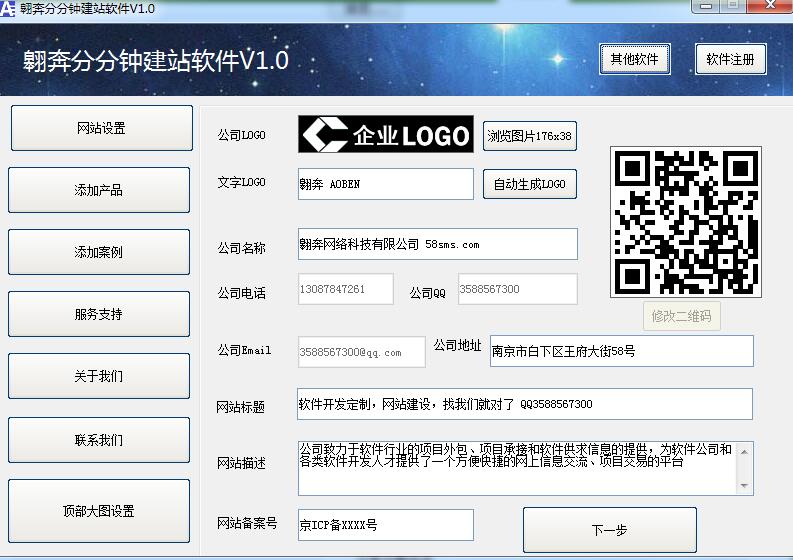Click the app icon in the title bar
793x560 pixels.
[x=7, y=9]
